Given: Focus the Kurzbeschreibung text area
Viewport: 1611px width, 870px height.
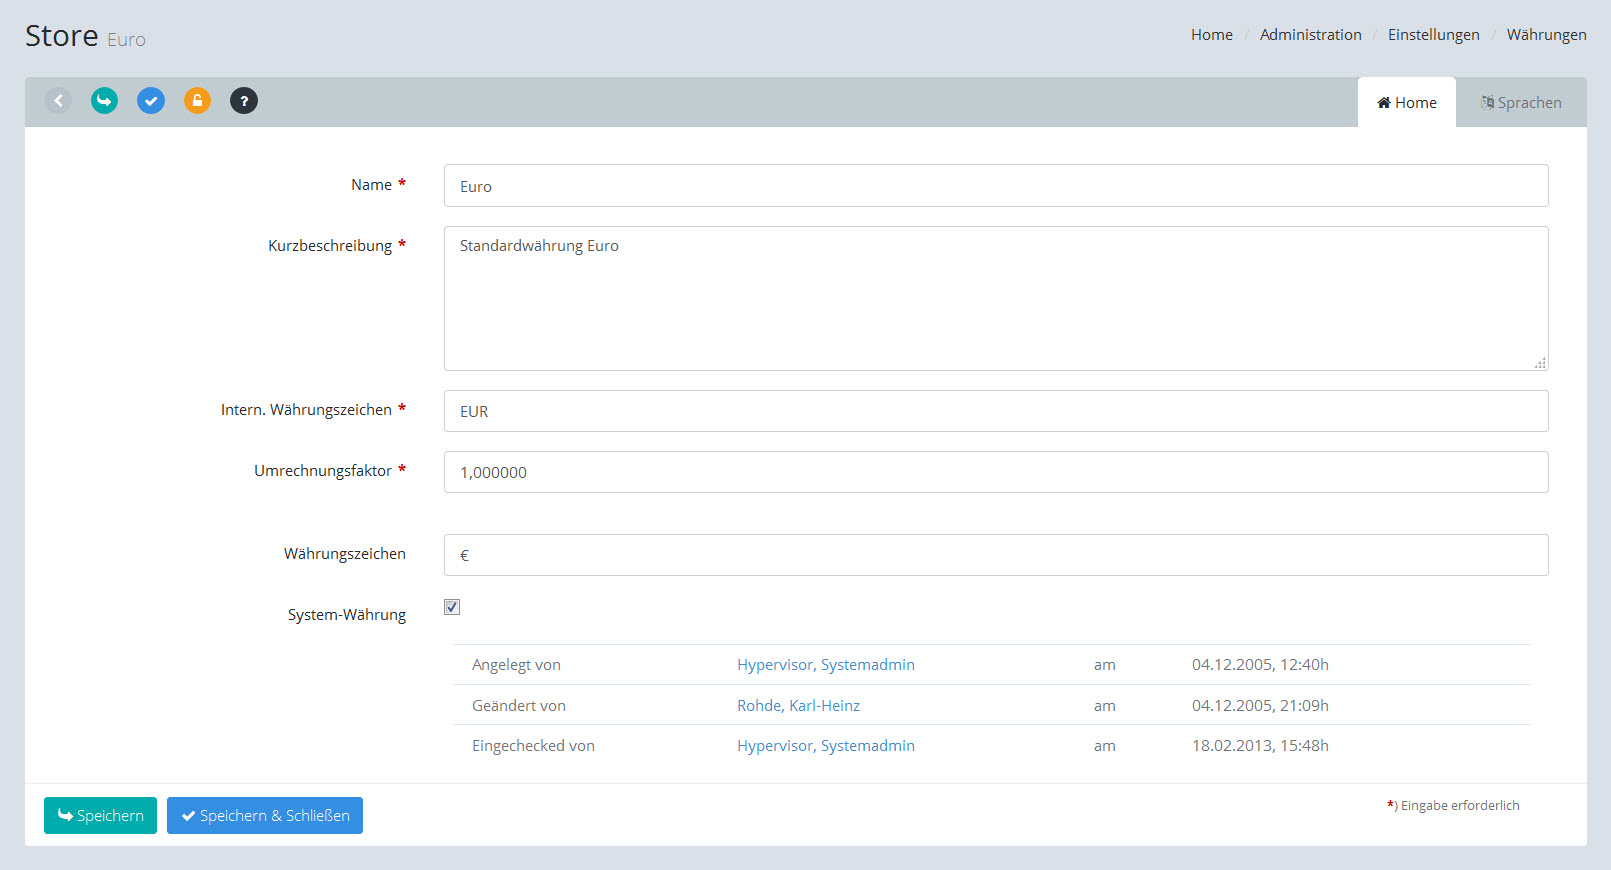Looking at the screenshot, I should (995, 298).
